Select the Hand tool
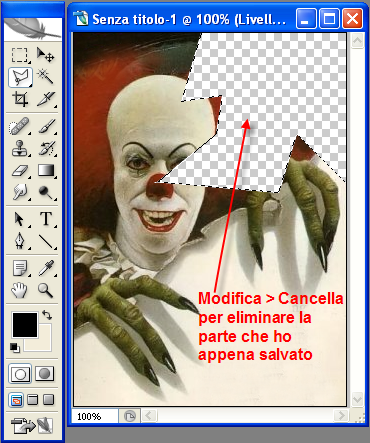 coord(20,290)
